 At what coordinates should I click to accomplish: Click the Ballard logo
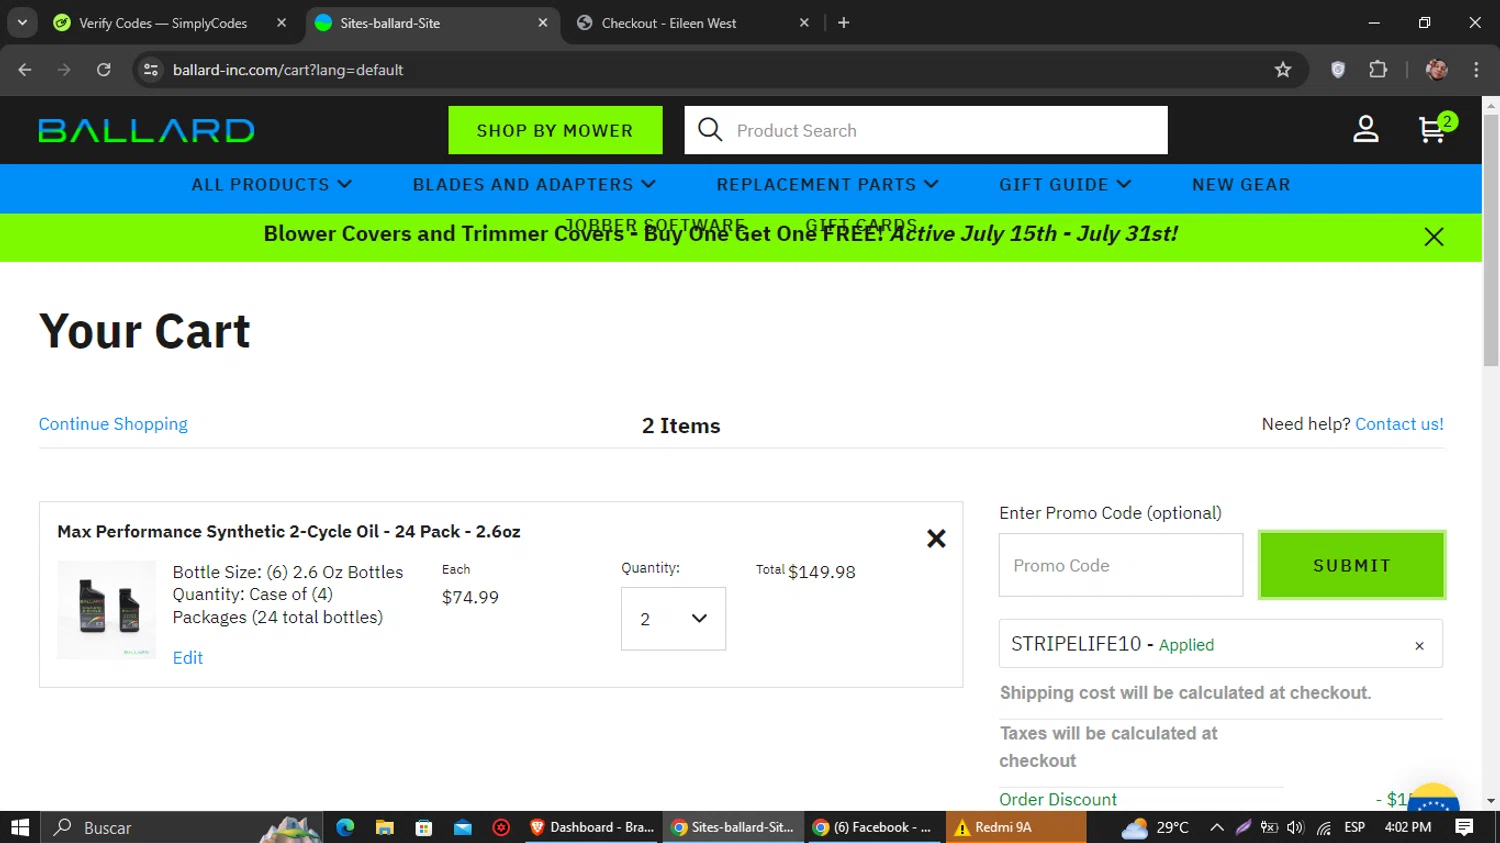(146, 131)
